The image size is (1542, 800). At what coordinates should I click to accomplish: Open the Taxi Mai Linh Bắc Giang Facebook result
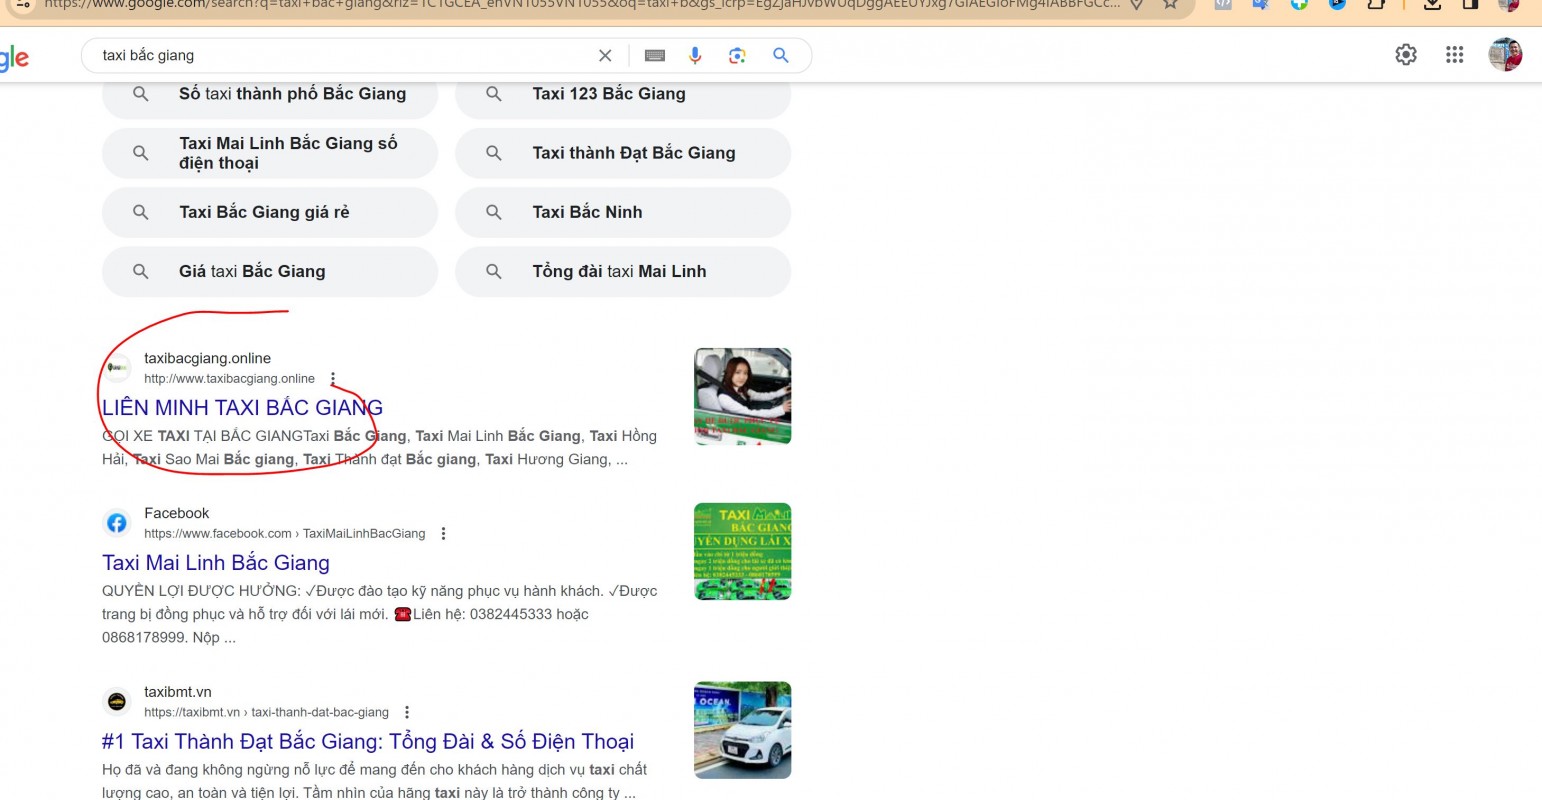pos(215,562)
